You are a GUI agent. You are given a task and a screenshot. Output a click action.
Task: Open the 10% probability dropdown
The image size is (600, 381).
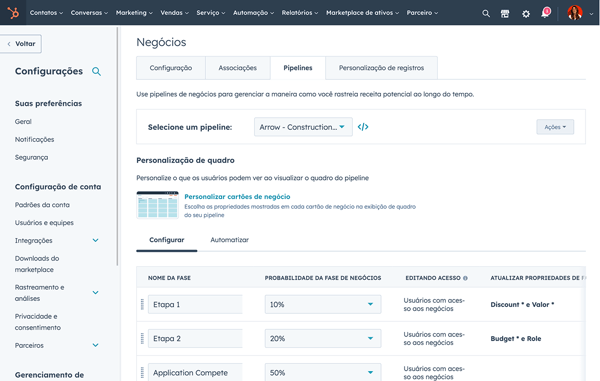[x=323, y=304]
